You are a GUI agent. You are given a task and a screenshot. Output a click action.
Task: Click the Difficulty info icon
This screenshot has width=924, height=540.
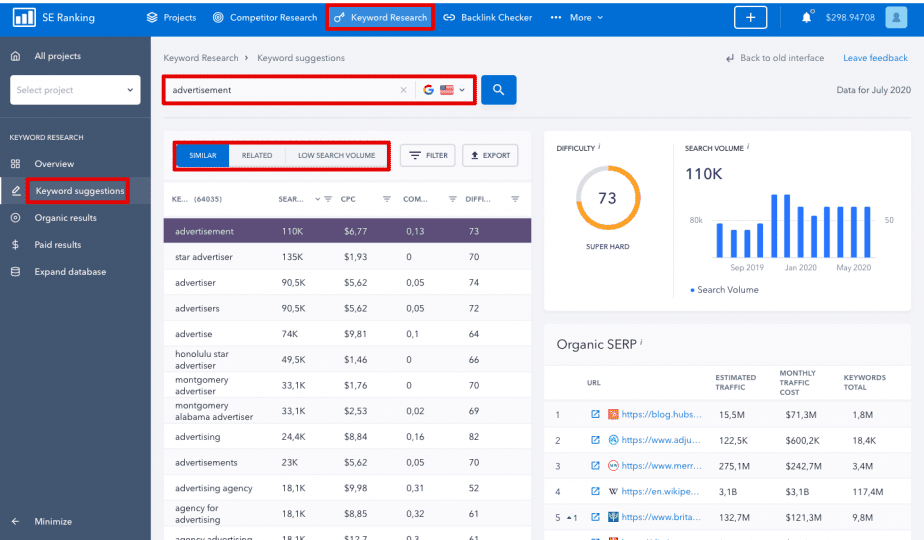599,146
